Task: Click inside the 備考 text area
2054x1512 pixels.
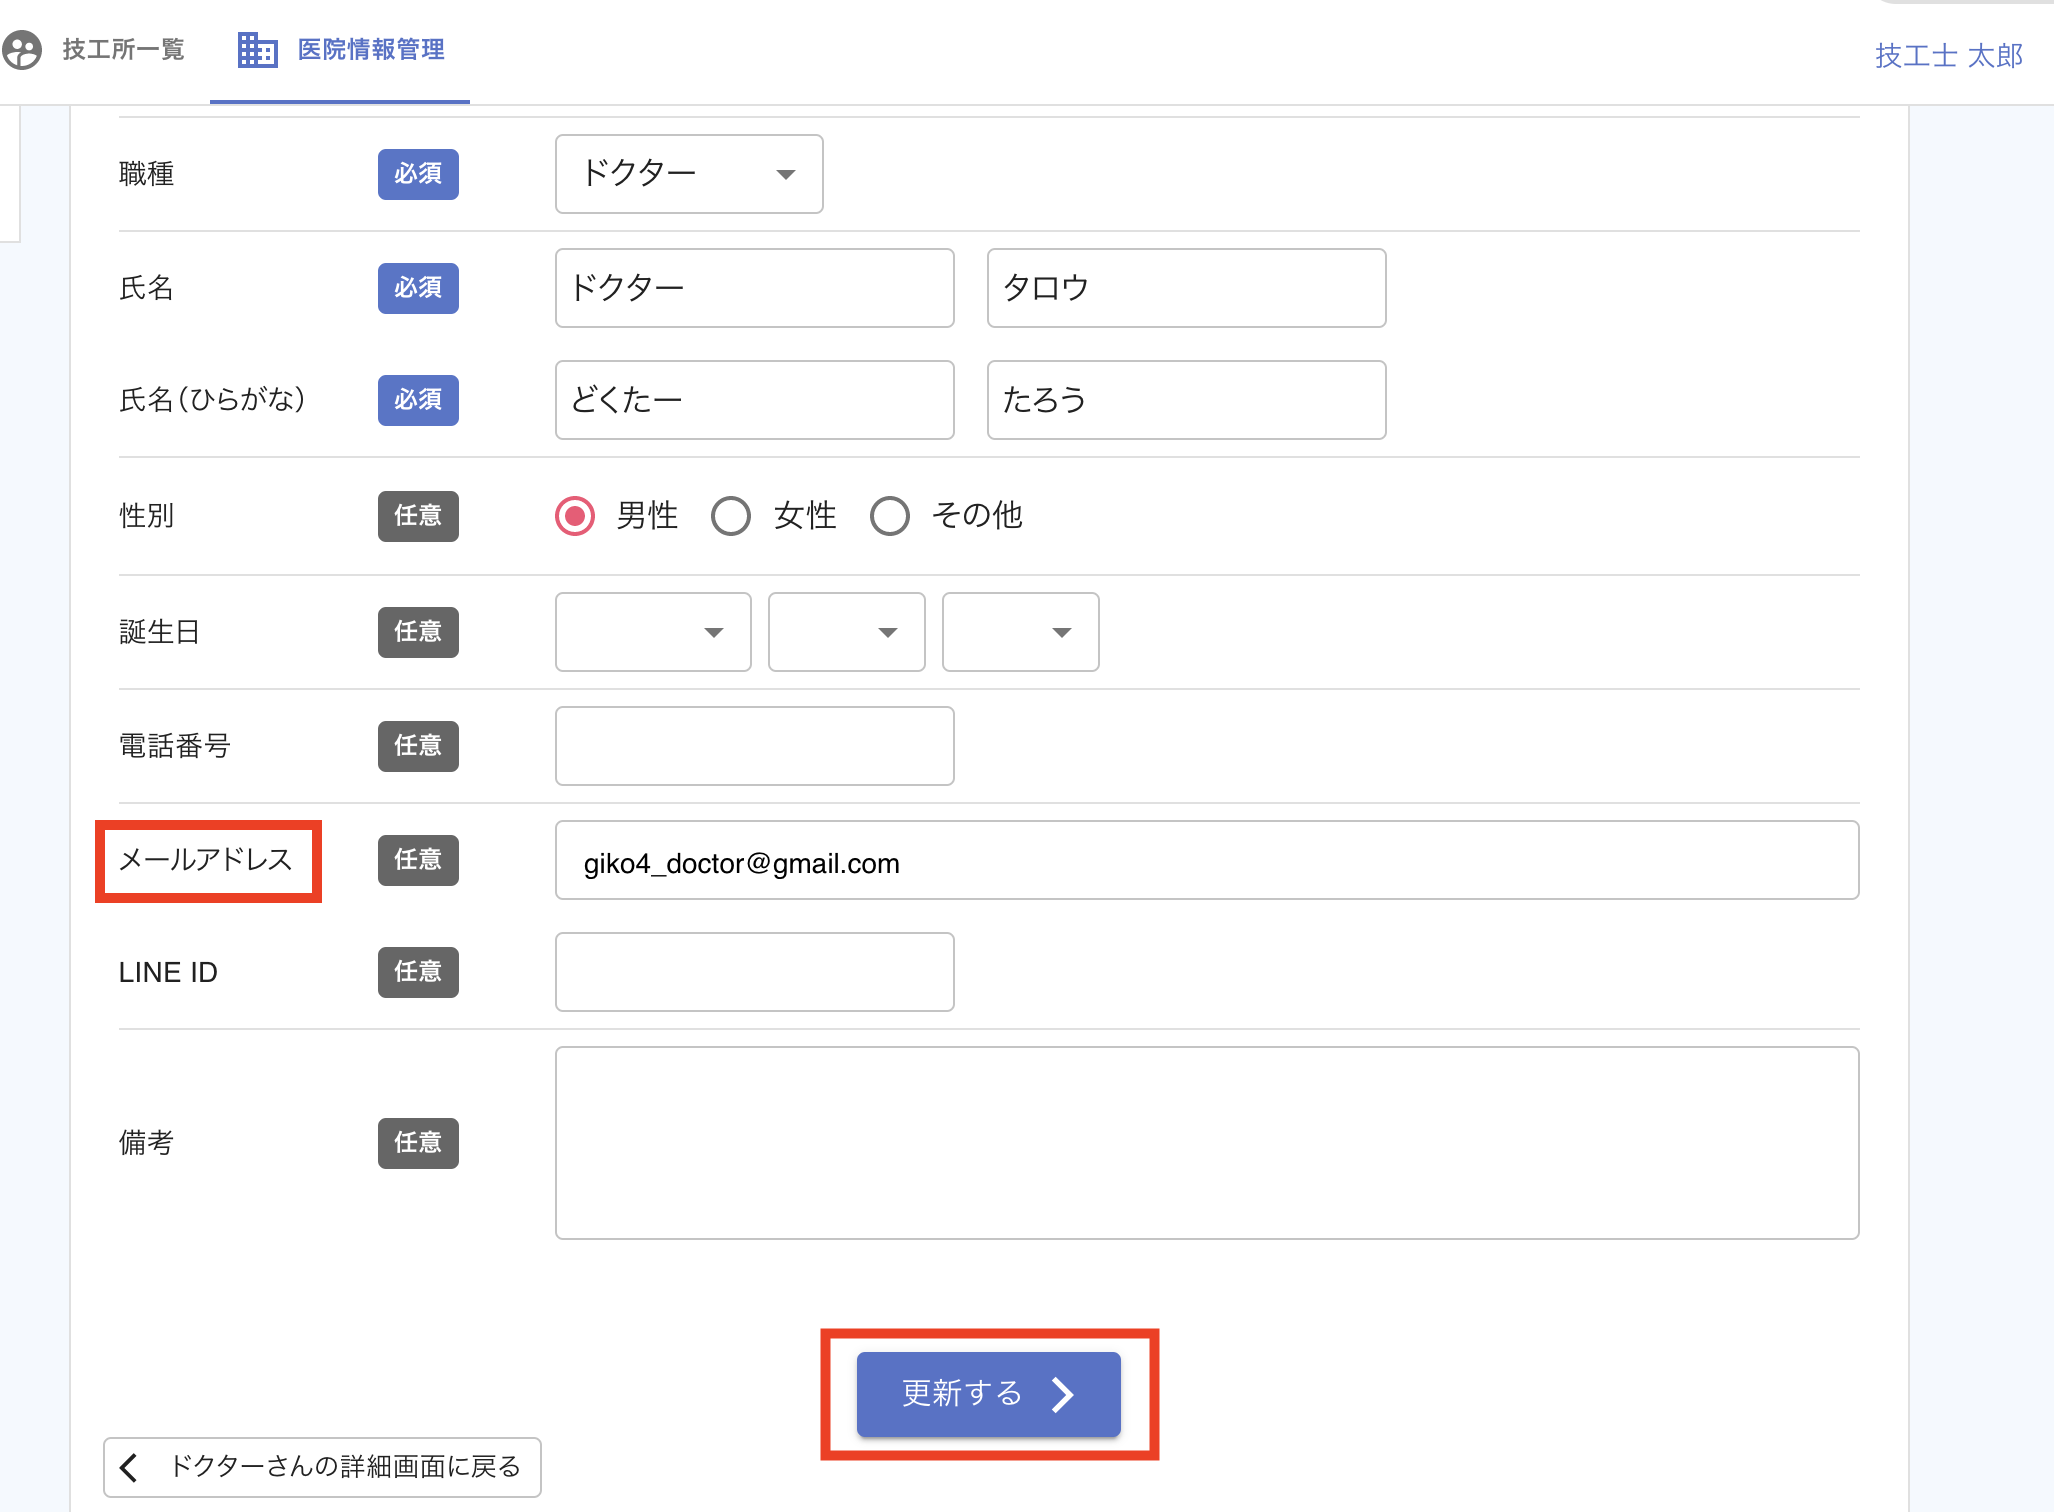Action: coord(1206,1143)
